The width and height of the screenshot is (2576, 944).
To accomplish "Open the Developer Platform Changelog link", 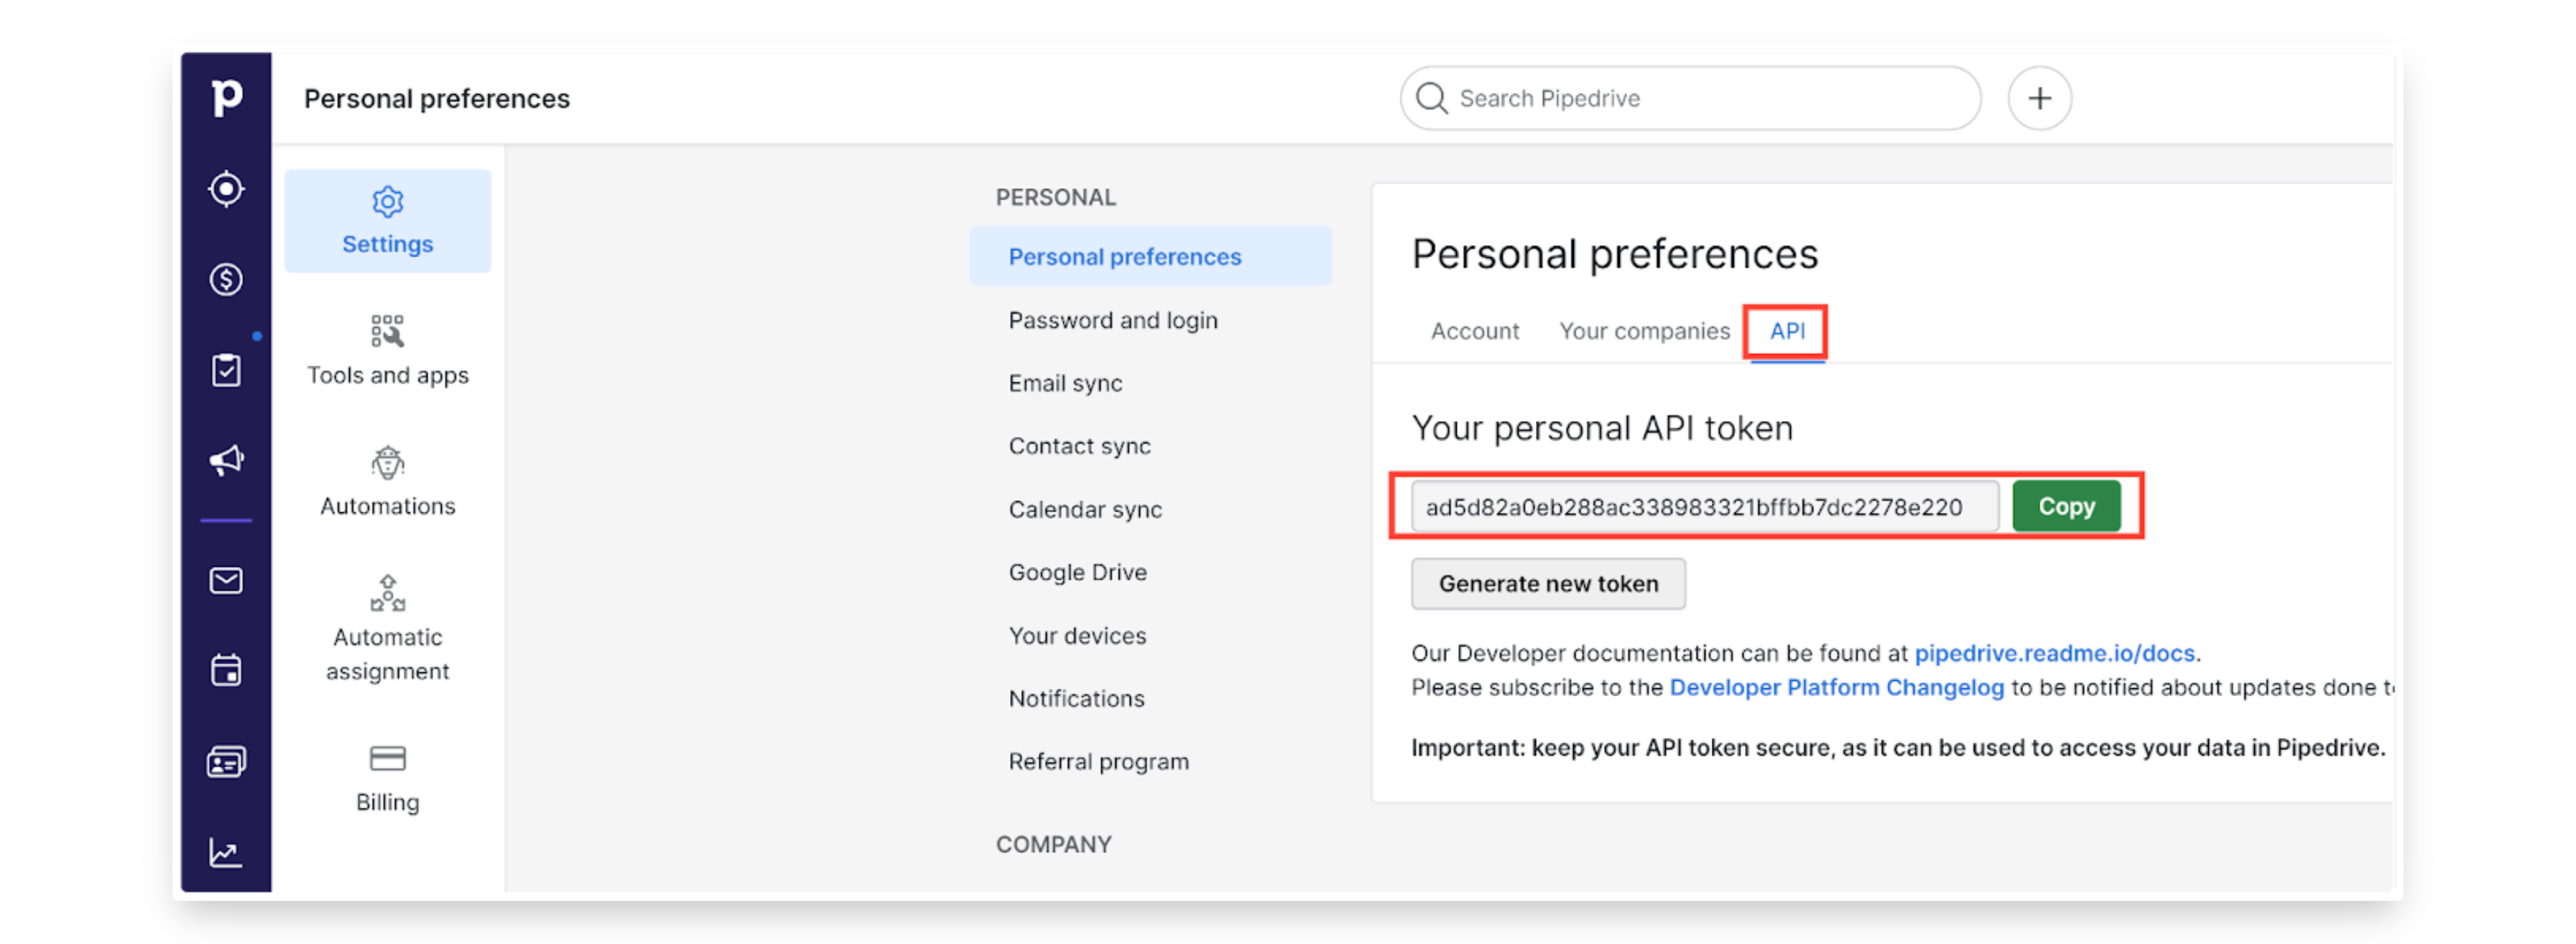I will pos(1837,687).
